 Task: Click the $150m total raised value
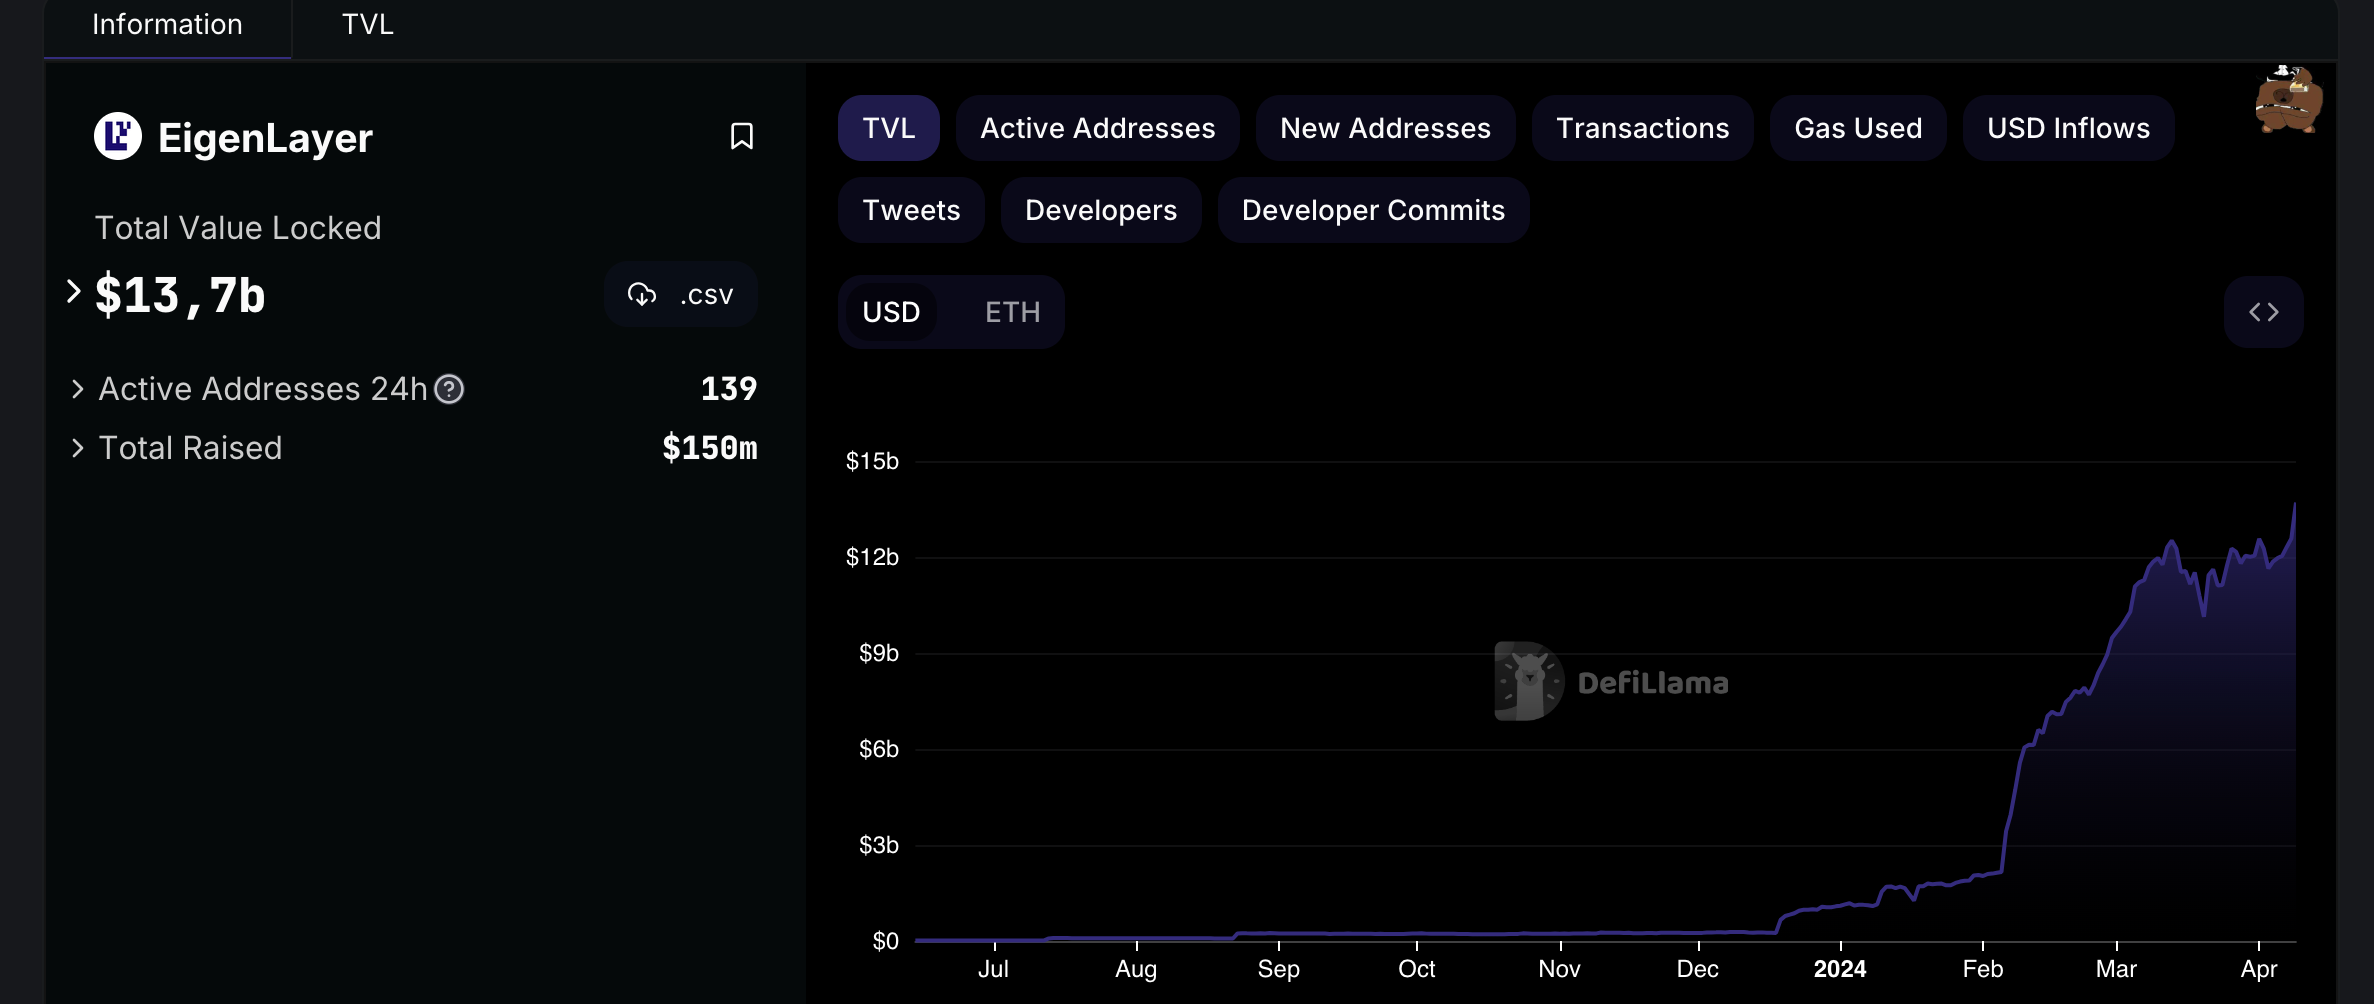click(x=710, y=447)
